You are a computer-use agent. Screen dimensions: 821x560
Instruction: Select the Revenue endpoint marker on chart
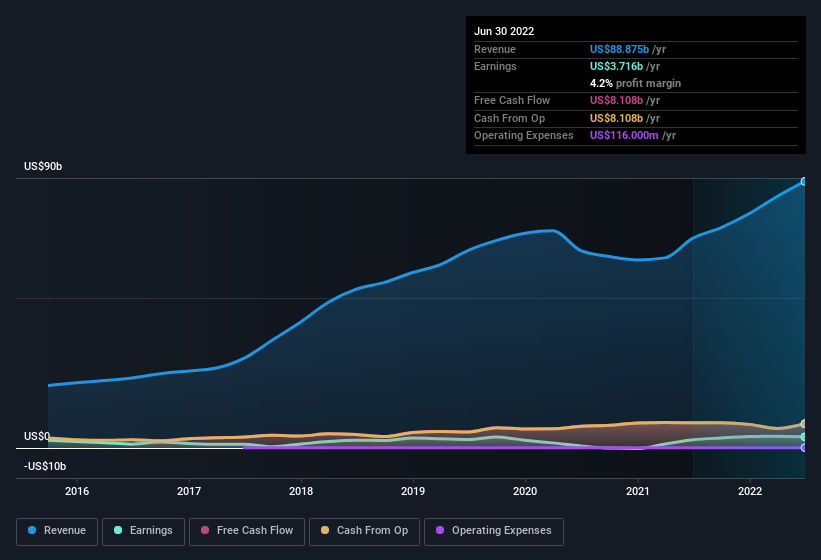point(804,182)
